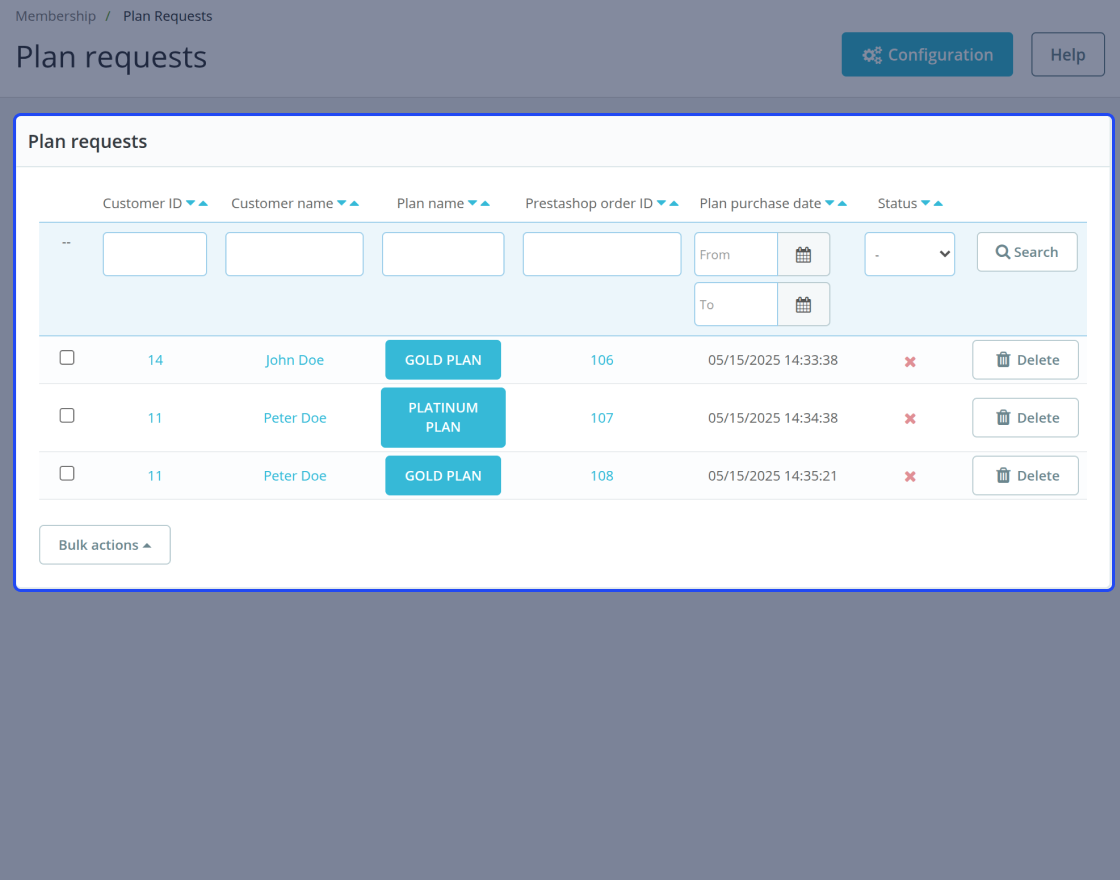1120x880 pixels.
Task: Focus the Prestashop order ID filter field
Action: (602, 254)
